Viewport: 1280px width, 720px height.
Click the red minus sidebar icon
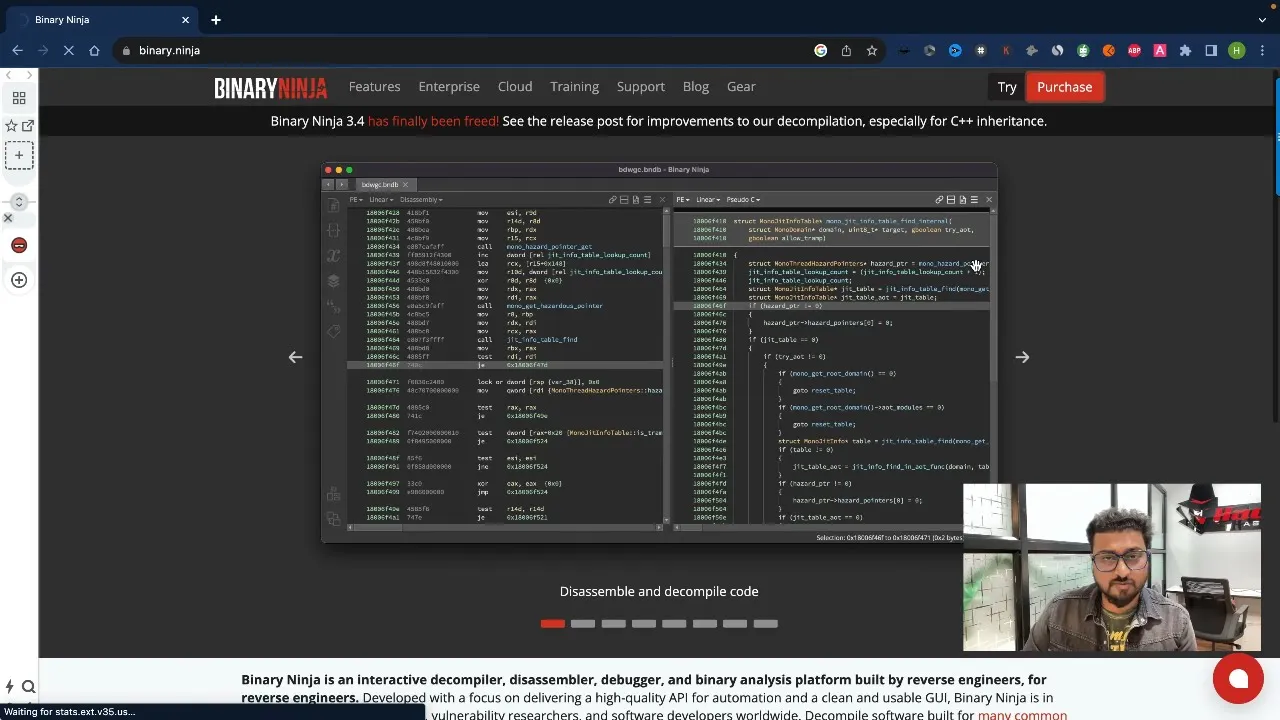[x=19, y=245]
